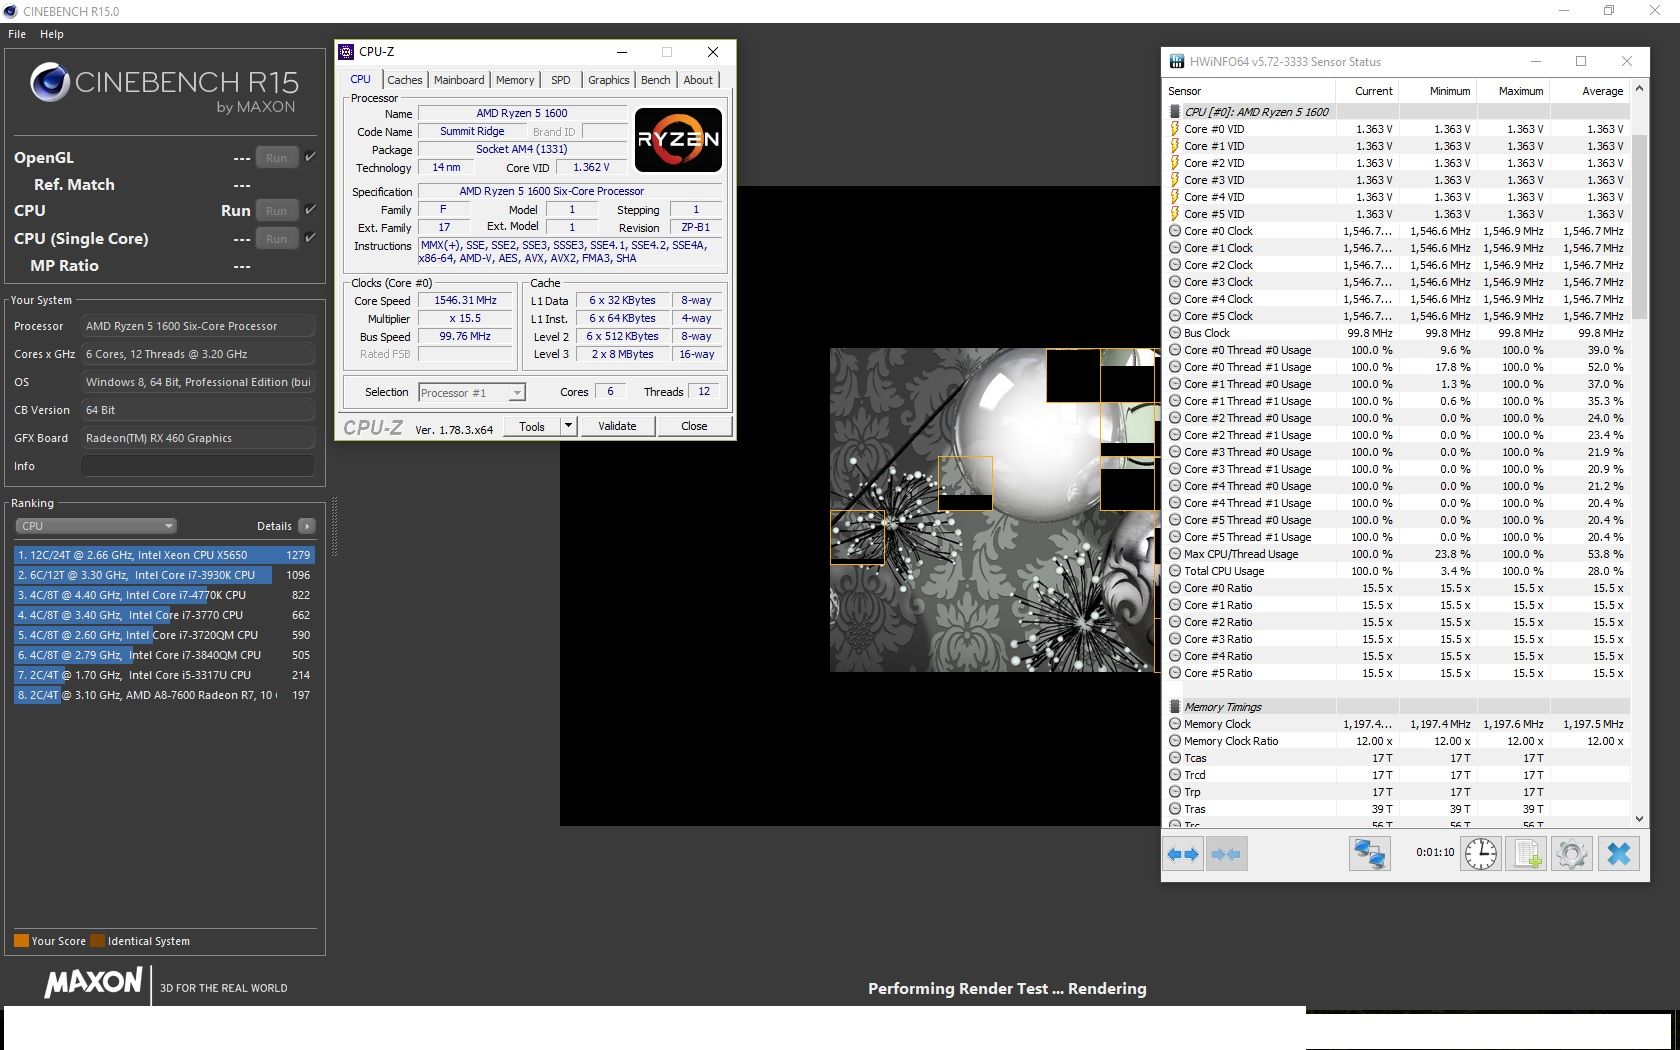
Task: Click icon beside Memory Clock row
Action: click(x=1175, y=724)
